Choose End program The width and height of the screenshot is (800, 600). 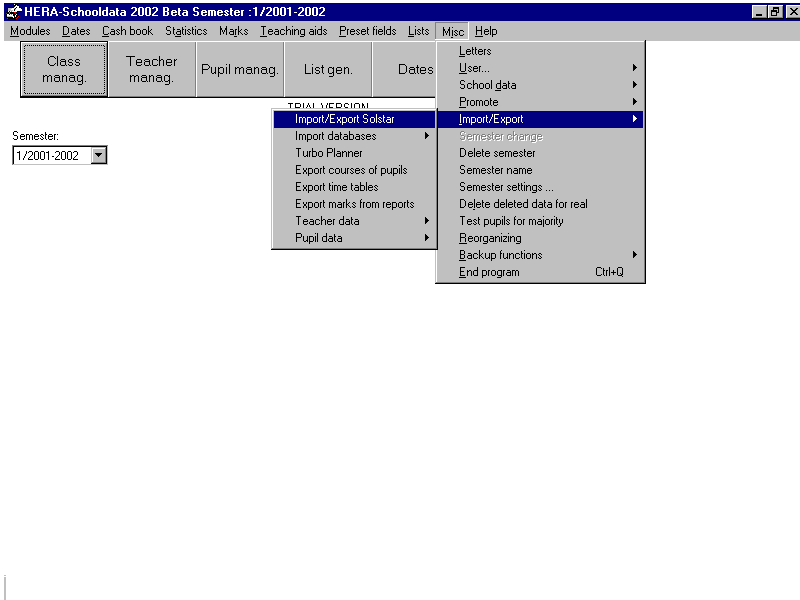pyautogui.click(x=540, y=272)
